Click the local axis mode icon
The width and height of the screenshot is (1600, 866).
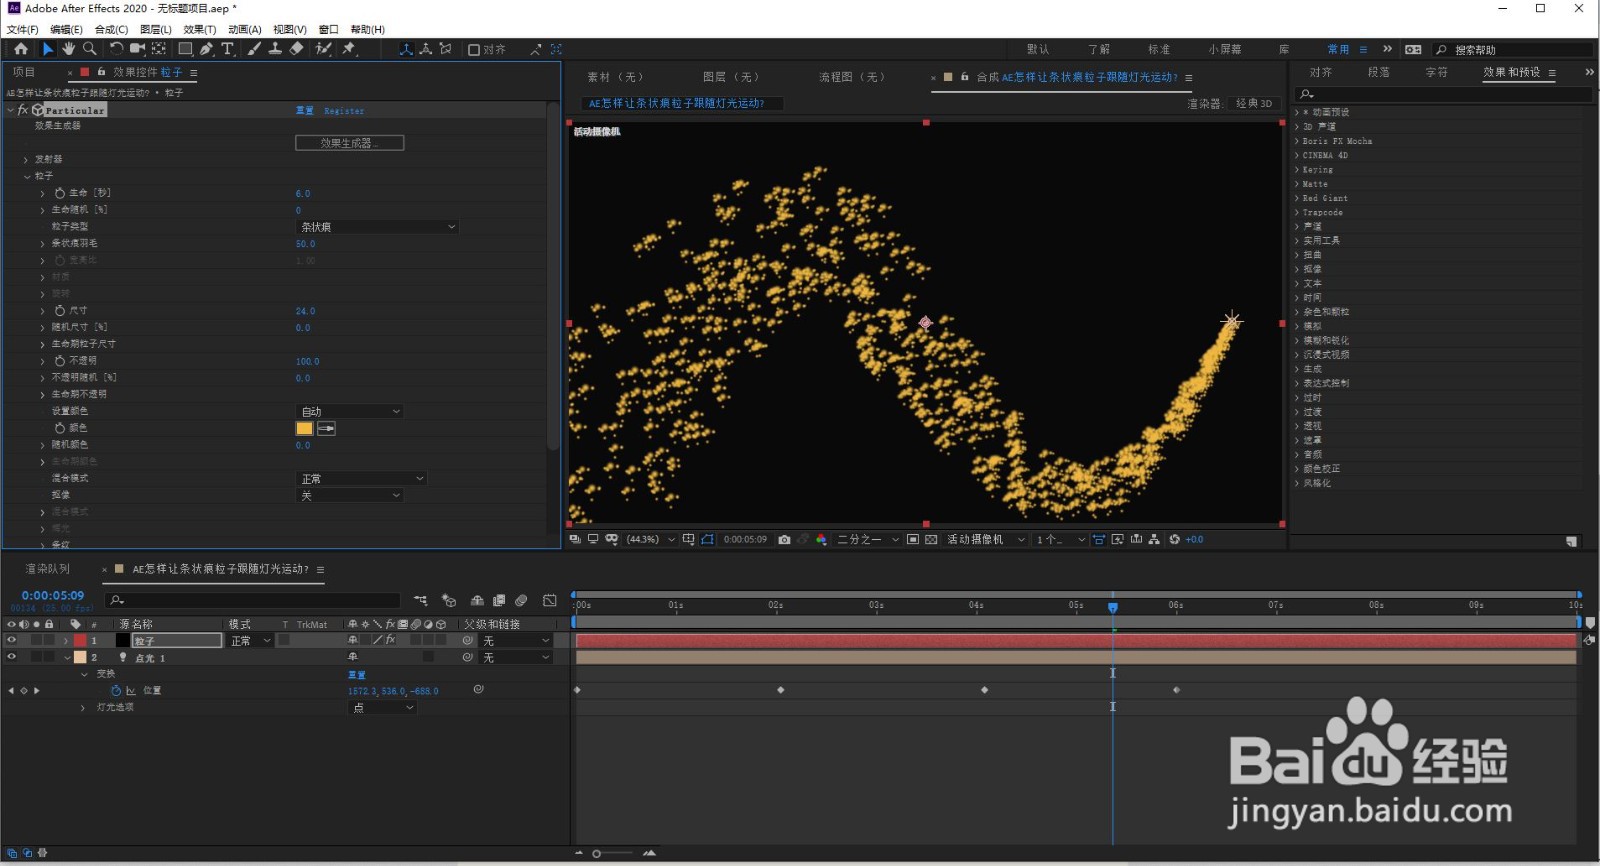[406, 48]
